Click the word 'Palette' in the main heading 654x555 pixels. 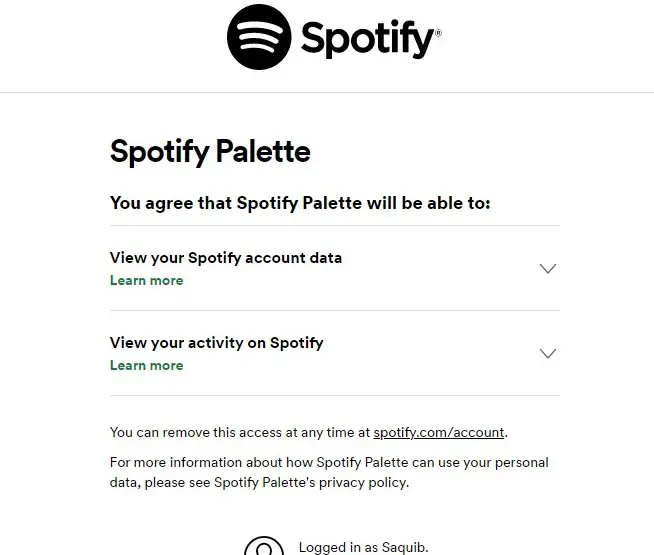pos(263,151)
